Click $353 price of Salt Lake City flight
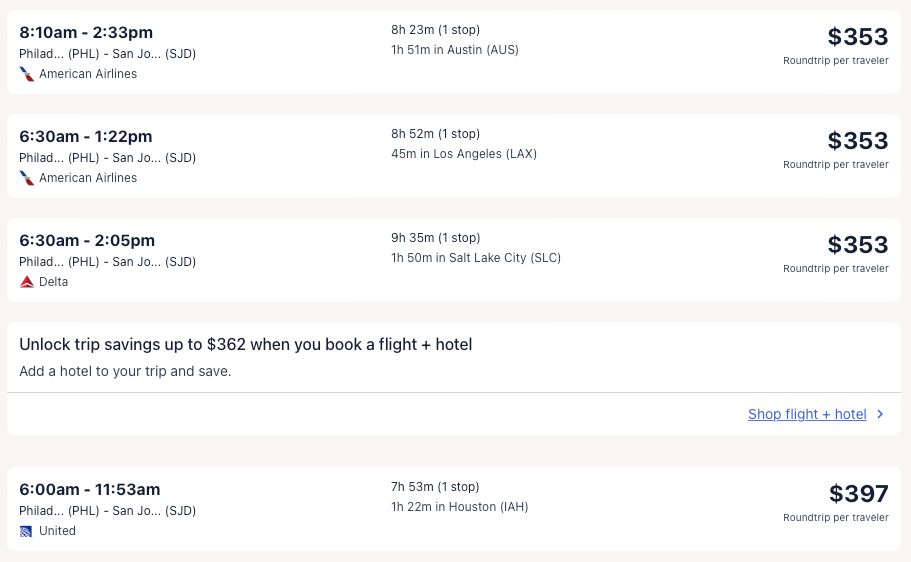 857,245
